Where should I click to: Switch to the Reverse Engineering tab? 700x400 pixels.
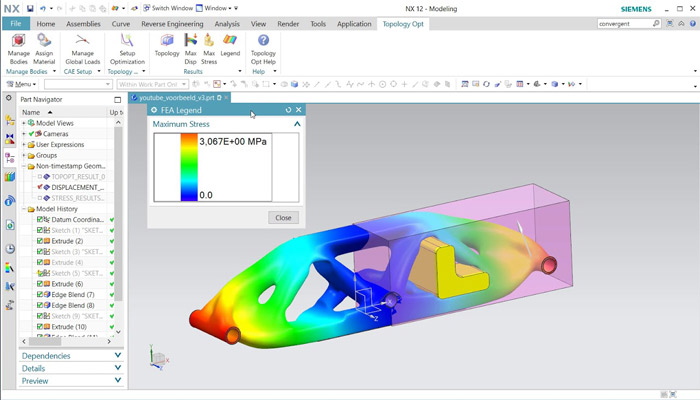(172, 24)
